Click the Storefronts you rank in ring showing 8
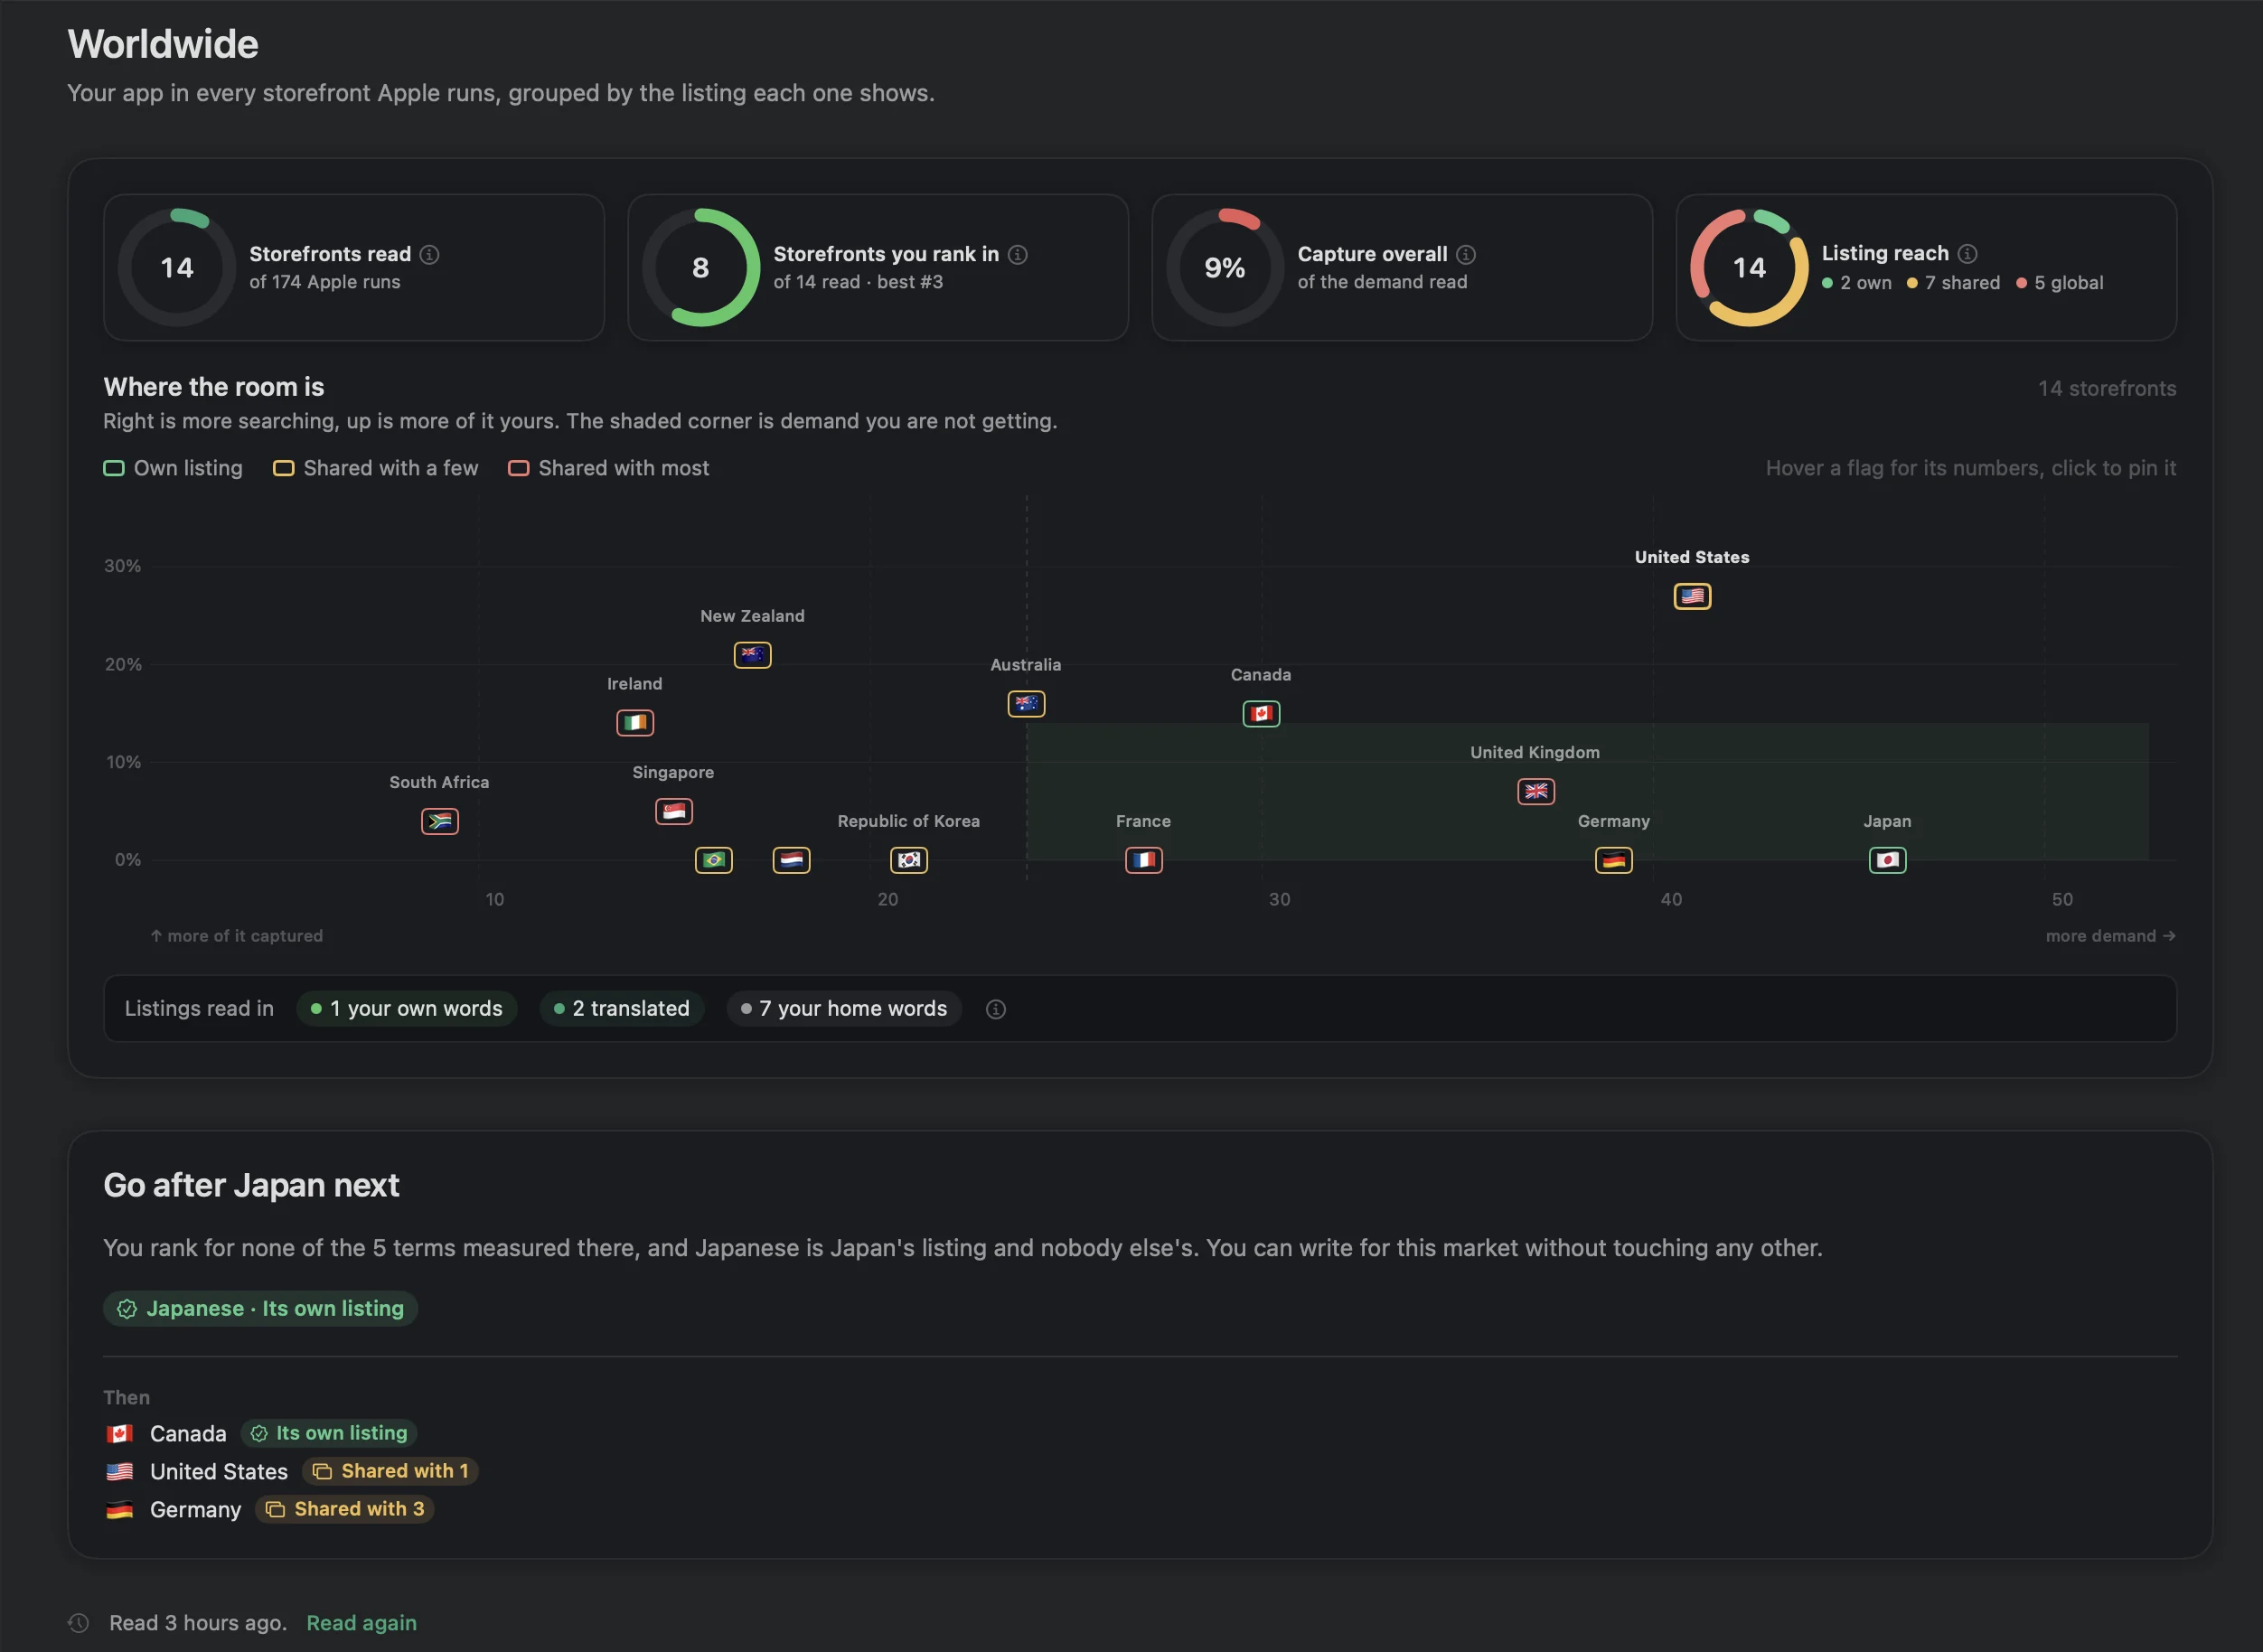Screen dimensions: 2263x1652 click(x=701, y=267)
